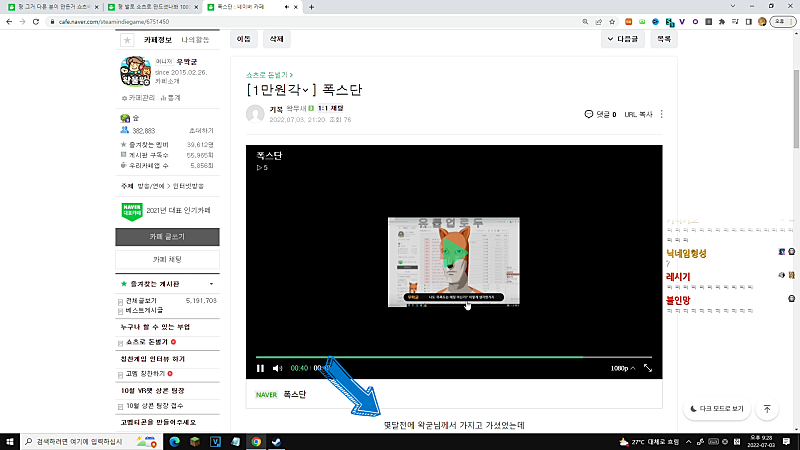This screenshot has width=800, height=450.
Task: Click the 이동 button above the post
Action: coord(244,39)
